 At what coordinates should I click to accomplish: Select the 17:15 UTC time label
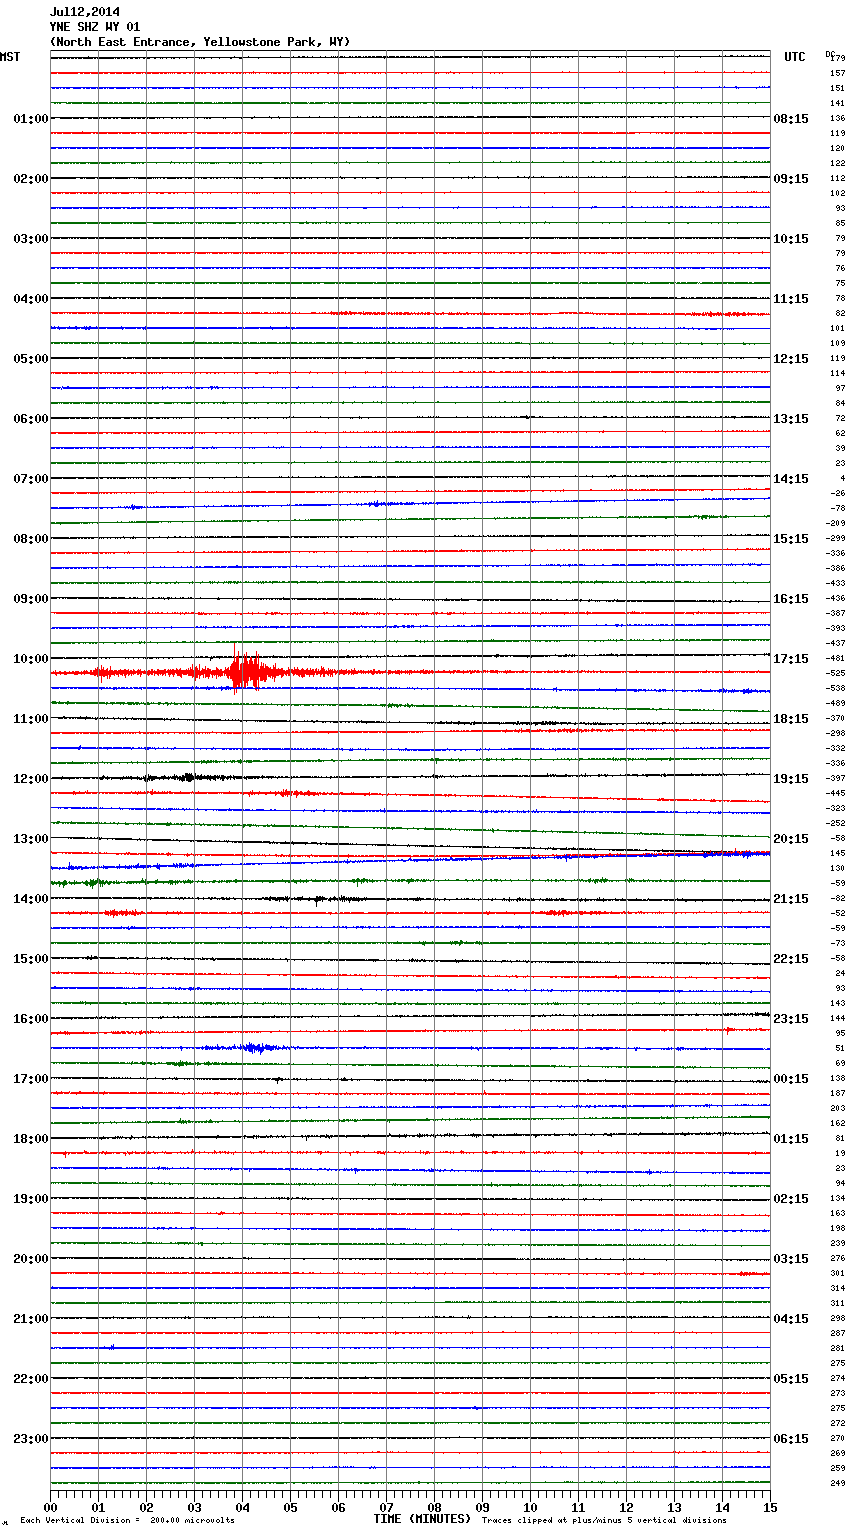[791, 659]
